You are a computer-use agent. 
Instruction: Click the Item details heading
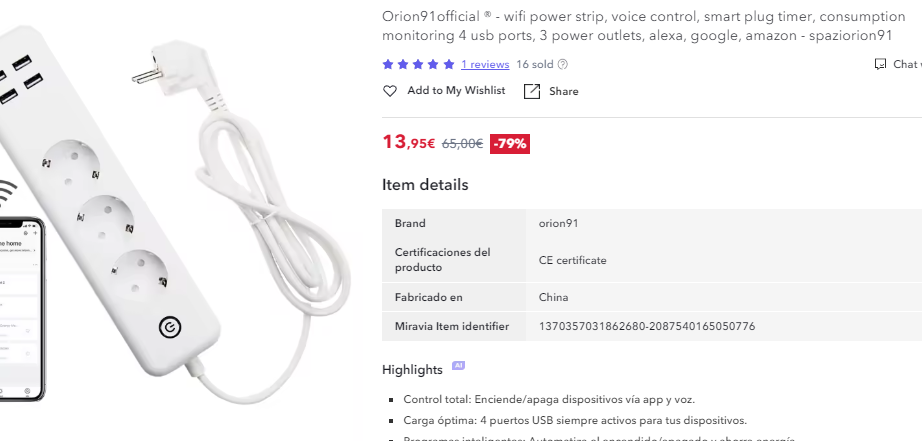coord(425,185)
